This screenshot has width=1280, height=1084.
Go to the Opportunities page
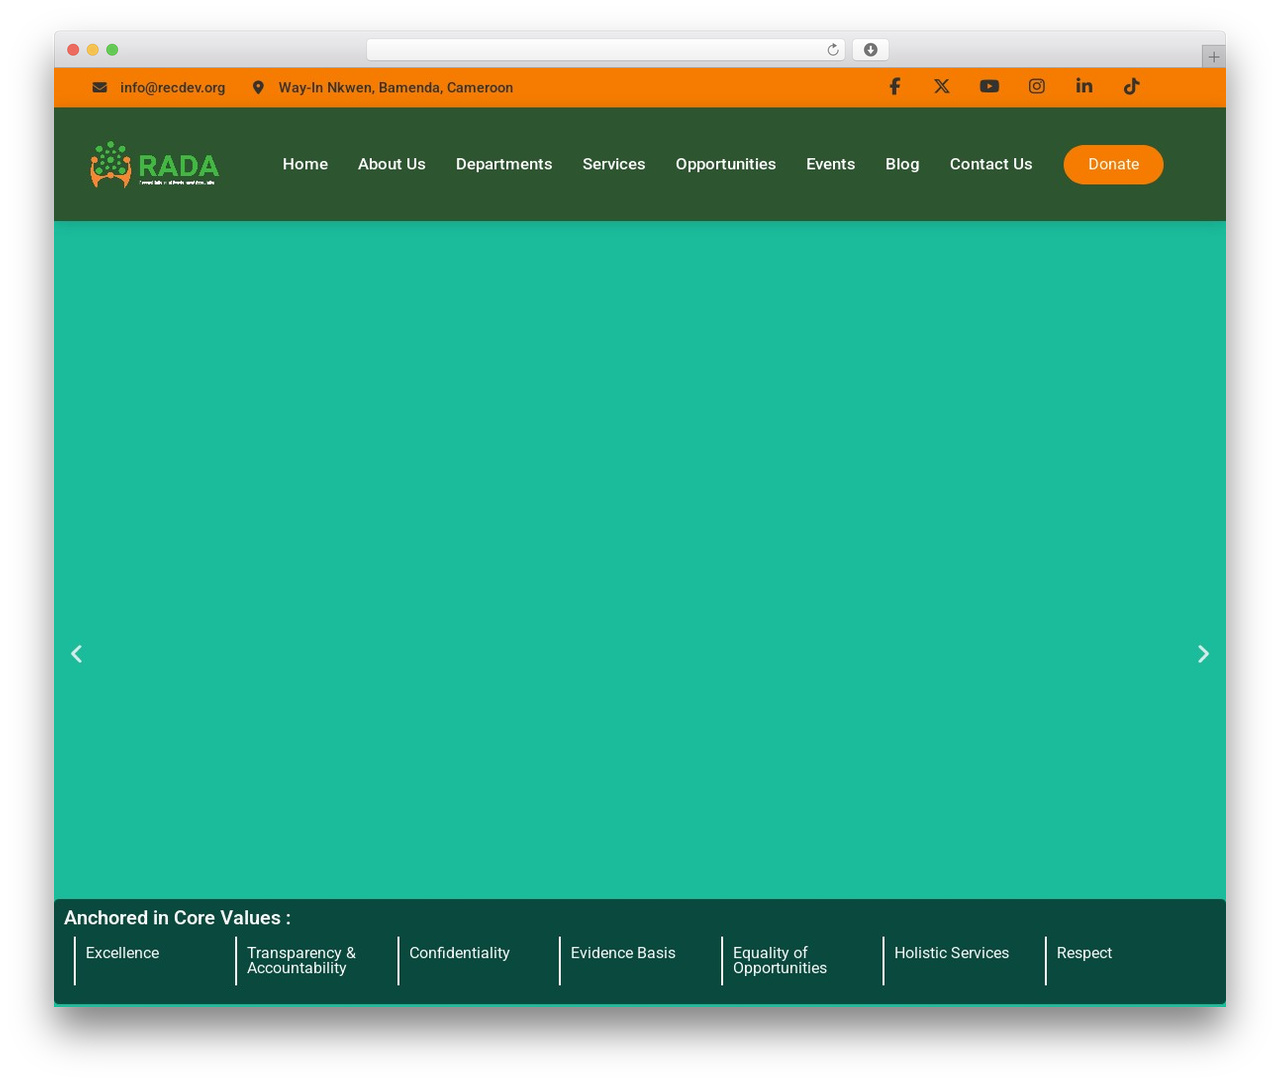[x=726, y=164]
